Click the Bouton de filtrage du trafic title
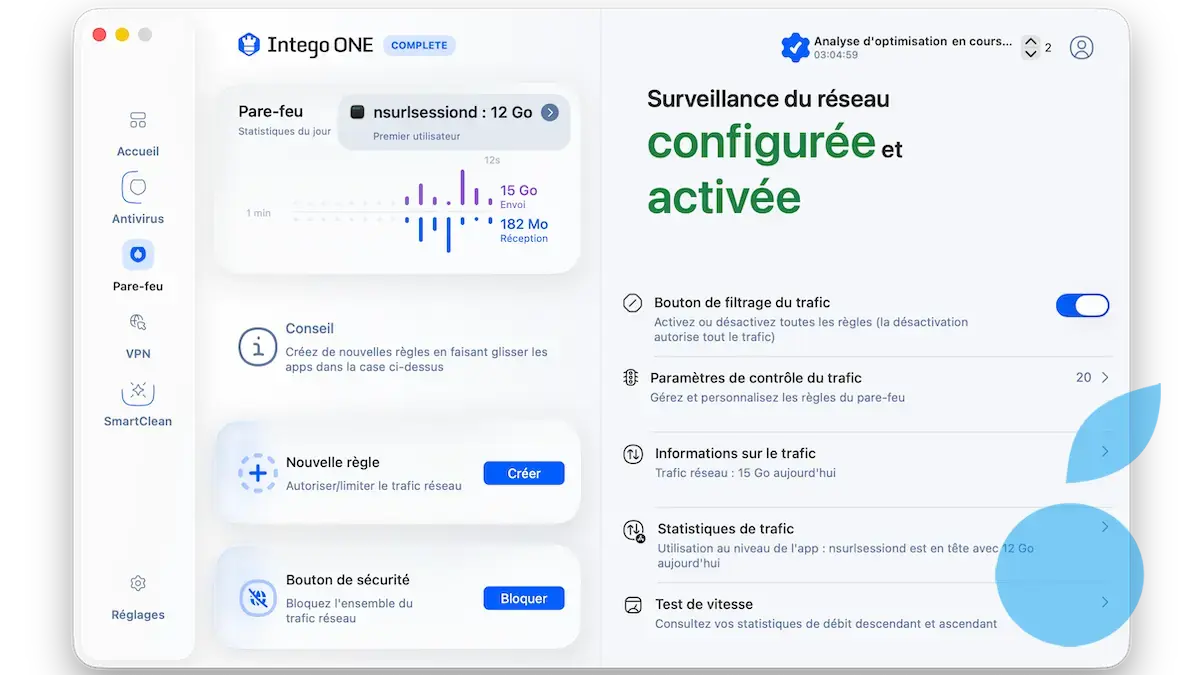 pyautogui.click(x=742, y=302)
